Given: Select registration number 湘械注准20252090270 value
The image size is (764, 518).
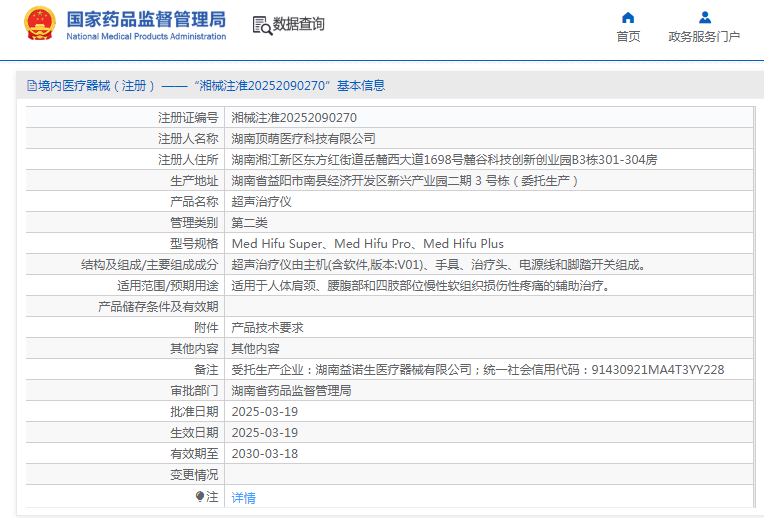Looking at the screenshot, I should pyautogui.click(x=294, y=117).
